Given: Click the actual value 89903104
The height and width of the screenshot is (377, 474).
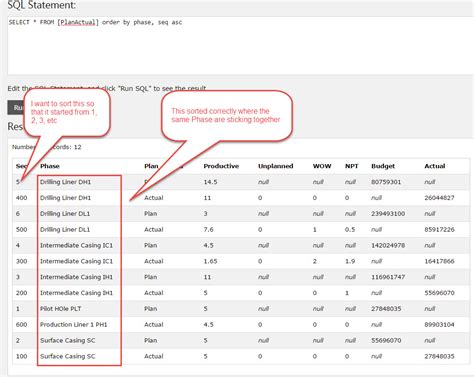Looking at the screenshot, I should click(x=439, y=324).
